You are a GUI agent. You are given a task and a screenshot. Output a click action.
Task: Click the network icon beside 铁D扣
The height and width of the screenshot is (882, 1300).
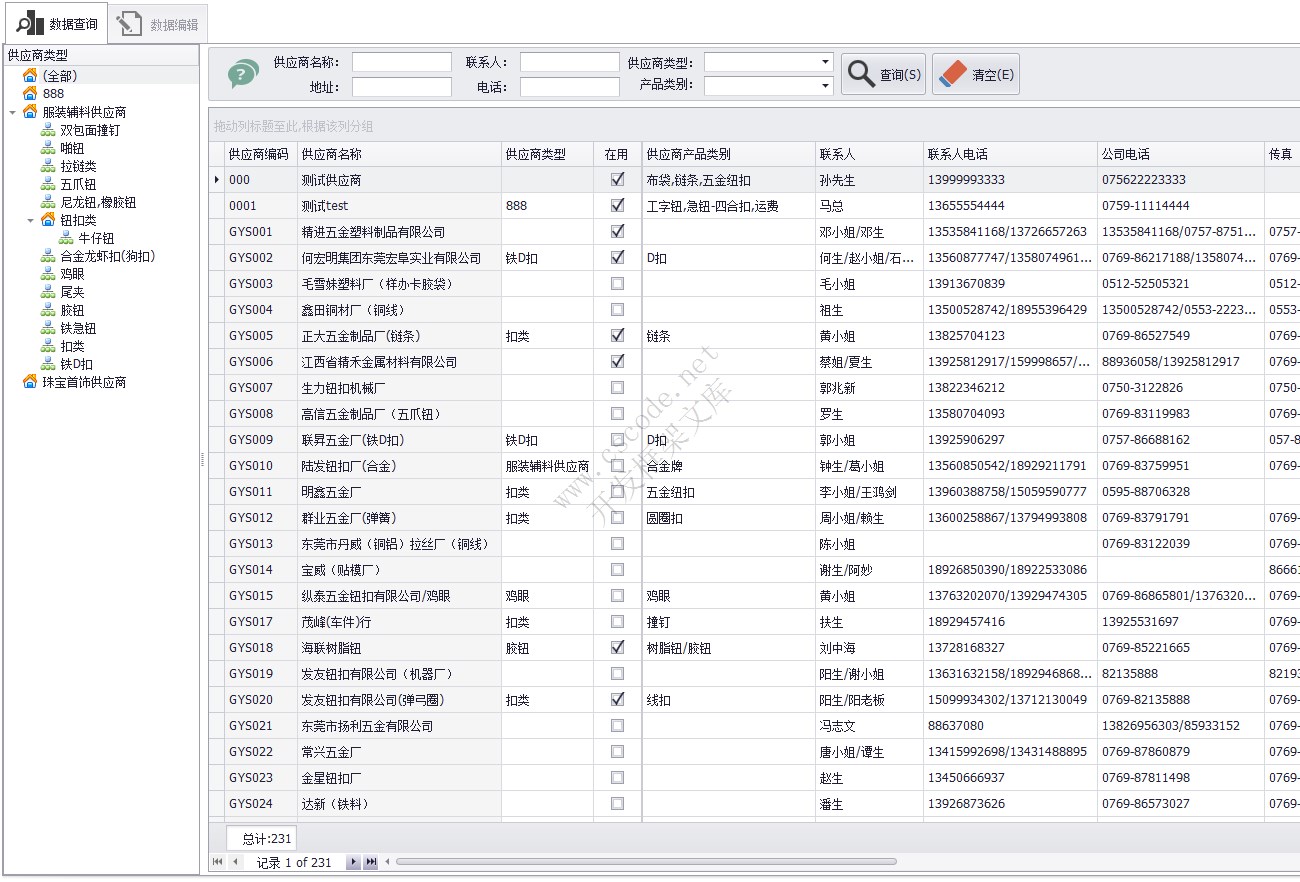click(48, 364)
